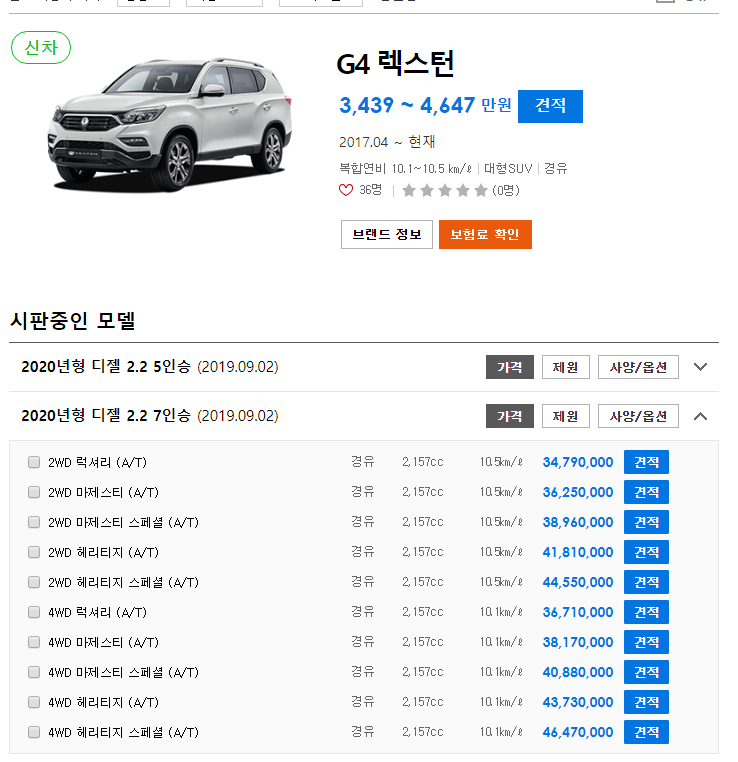Click the blue 견적 button beside price range

550,106
